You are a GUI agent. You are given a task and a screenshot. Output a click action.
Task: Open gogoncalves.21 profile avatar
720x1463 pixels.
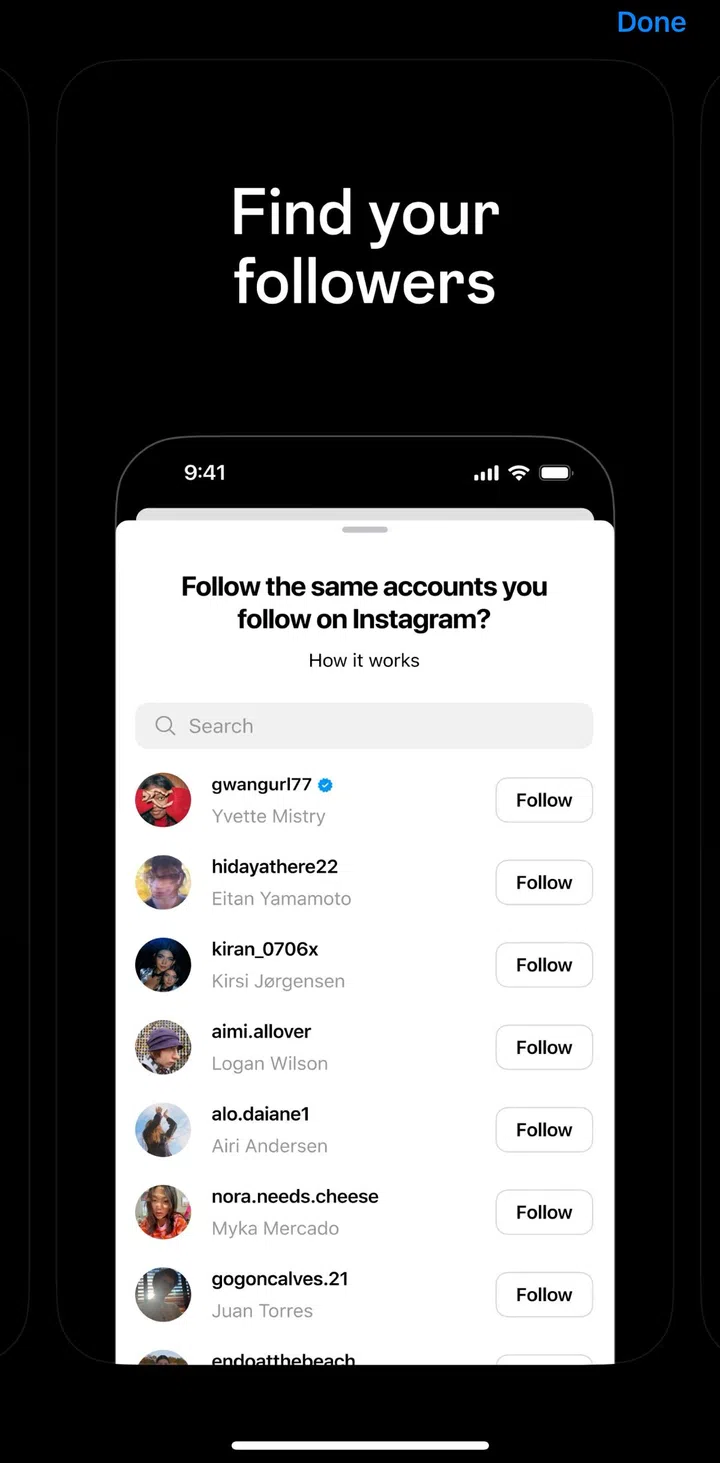[163, 1294]
